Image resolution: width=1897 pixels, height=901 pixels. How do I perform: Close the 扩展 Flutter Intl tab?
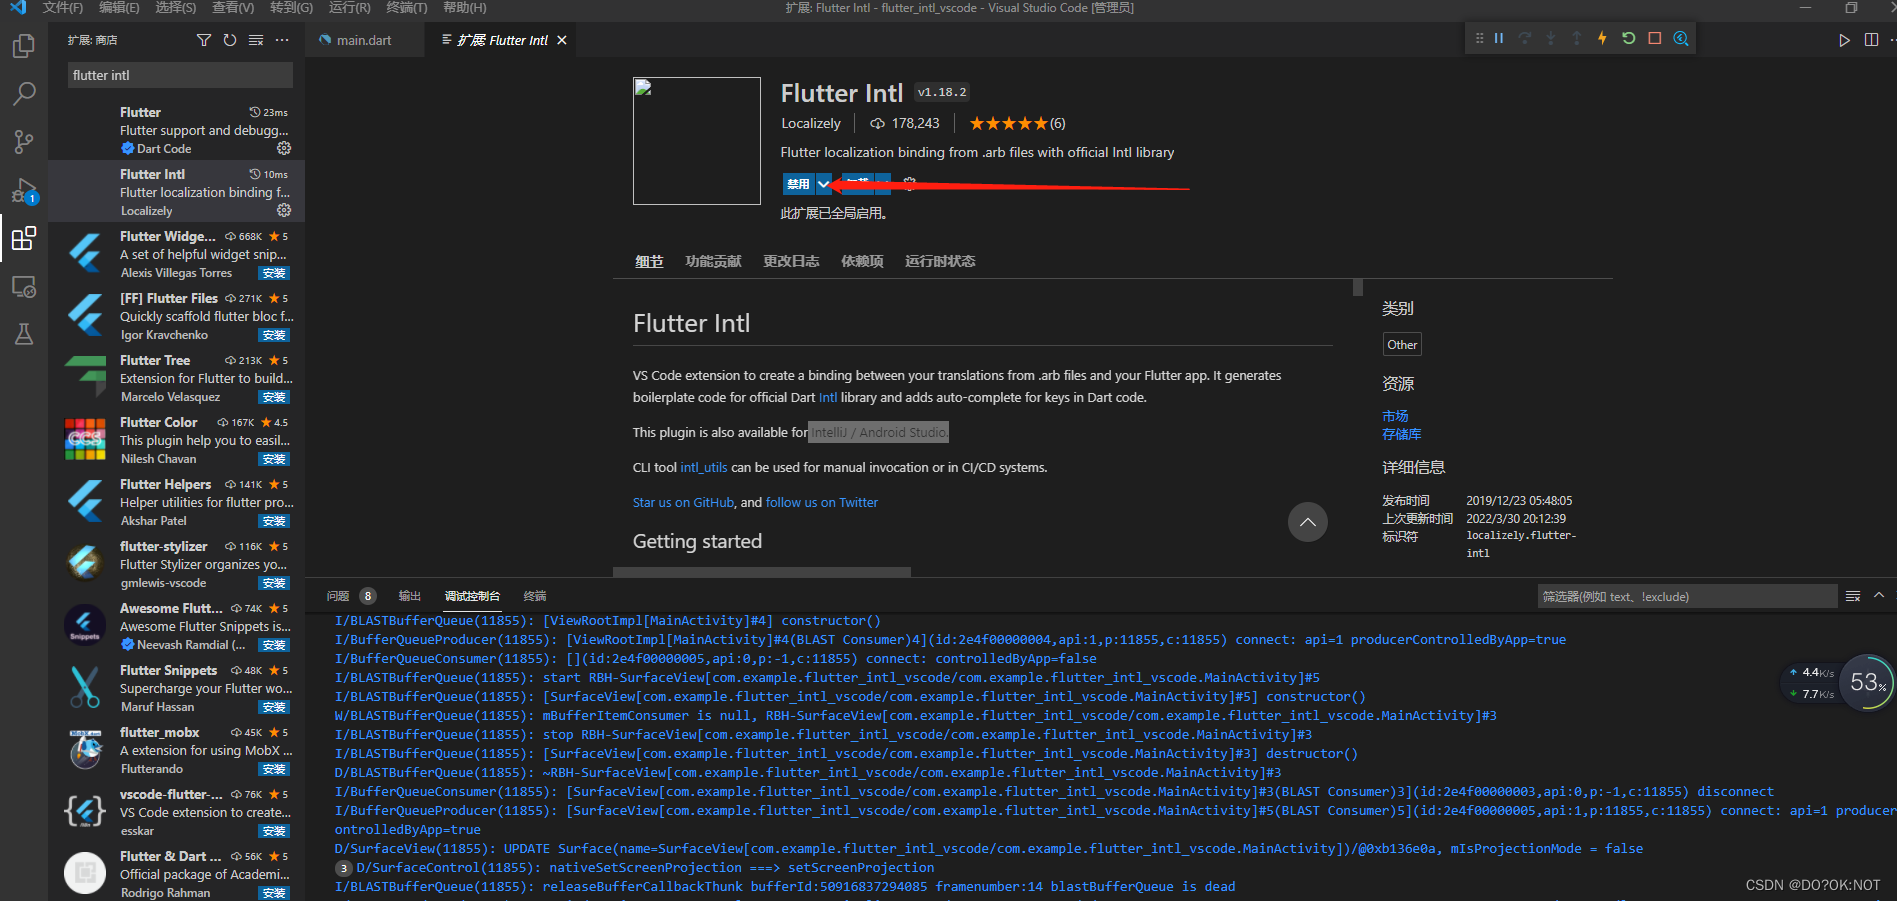click(x=562, y=40)
